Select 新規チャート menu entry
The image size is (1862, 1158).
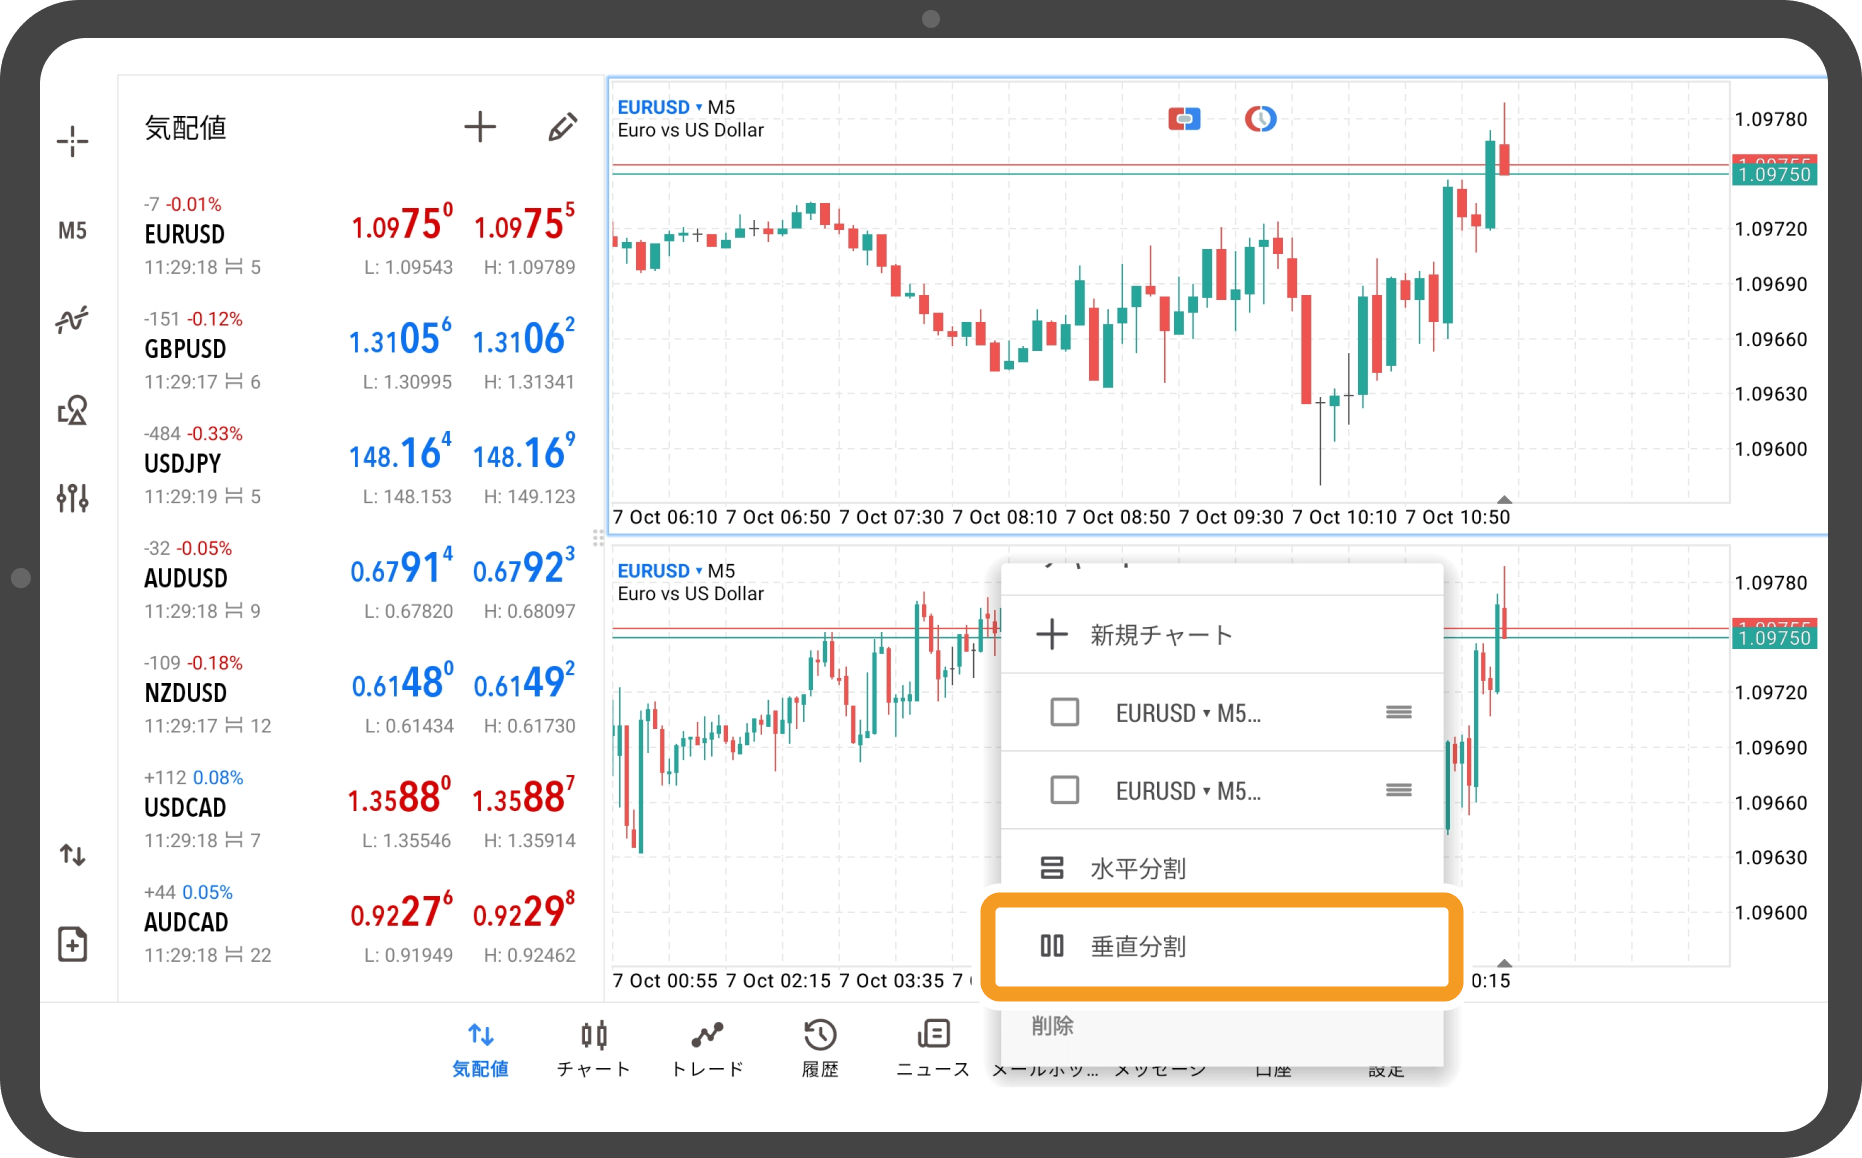pos(1222,635)
